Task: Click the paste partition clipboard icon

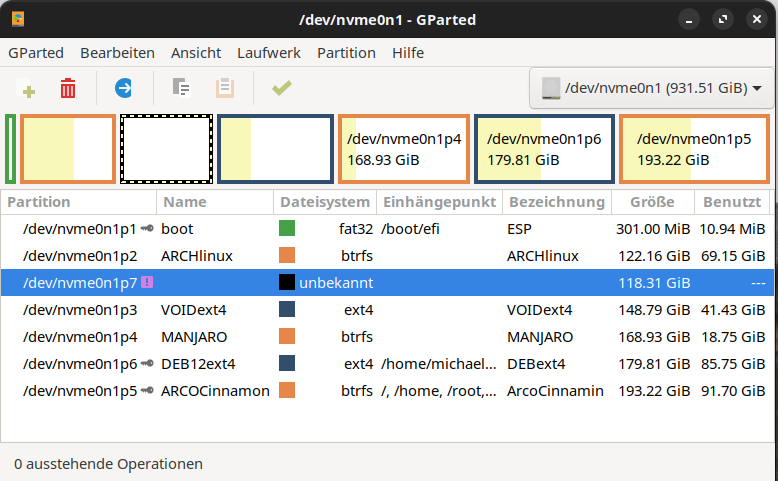Action: coord(225,89)
